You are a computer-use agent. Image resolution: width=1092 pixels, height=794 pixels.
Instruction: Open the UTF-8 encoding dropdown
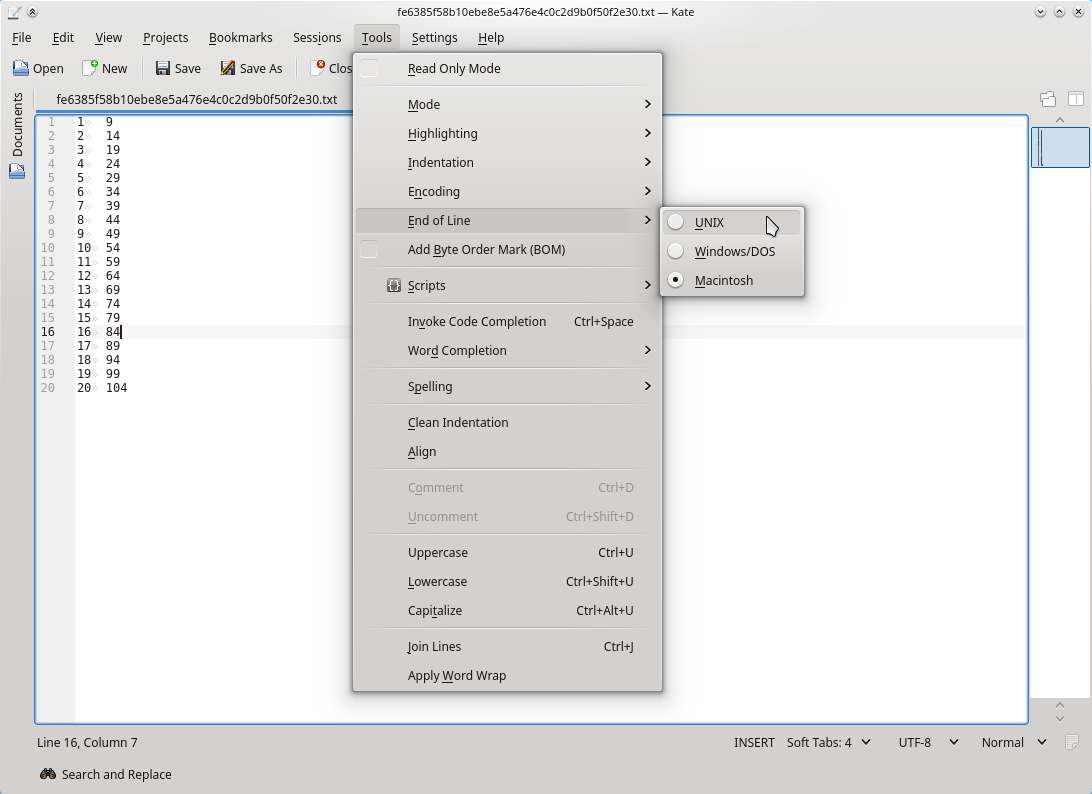coord(928,742)
